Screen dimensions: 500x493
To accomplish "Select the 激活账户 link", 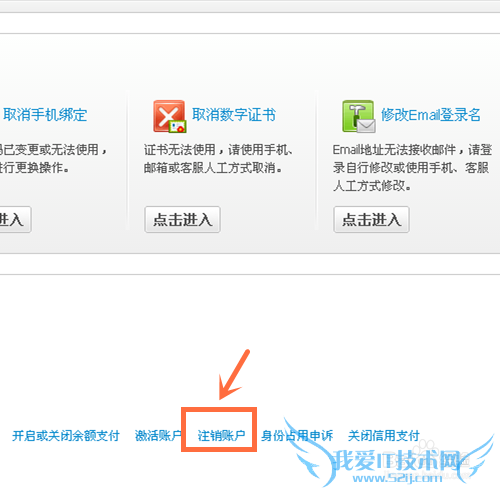I will coord(158,436).
